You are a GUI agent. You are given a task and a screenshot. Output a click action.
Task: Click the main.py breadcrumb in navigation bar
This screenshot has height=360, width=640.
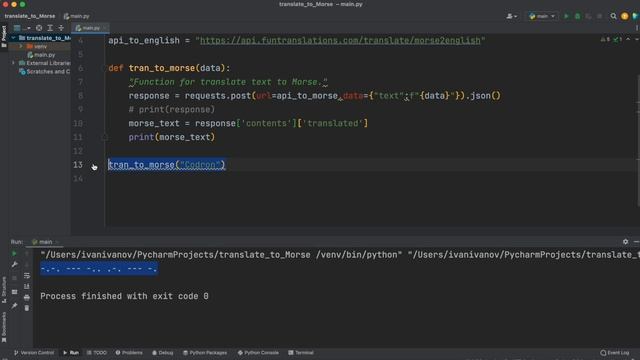[76, 16]
